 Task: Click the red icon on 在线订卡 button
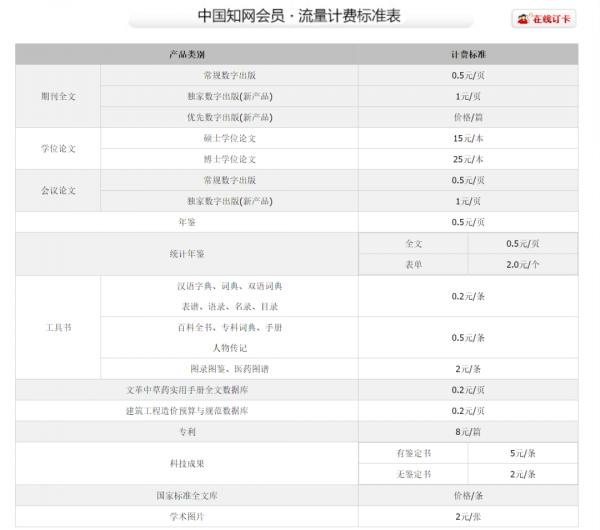click(x=522, y=19)
